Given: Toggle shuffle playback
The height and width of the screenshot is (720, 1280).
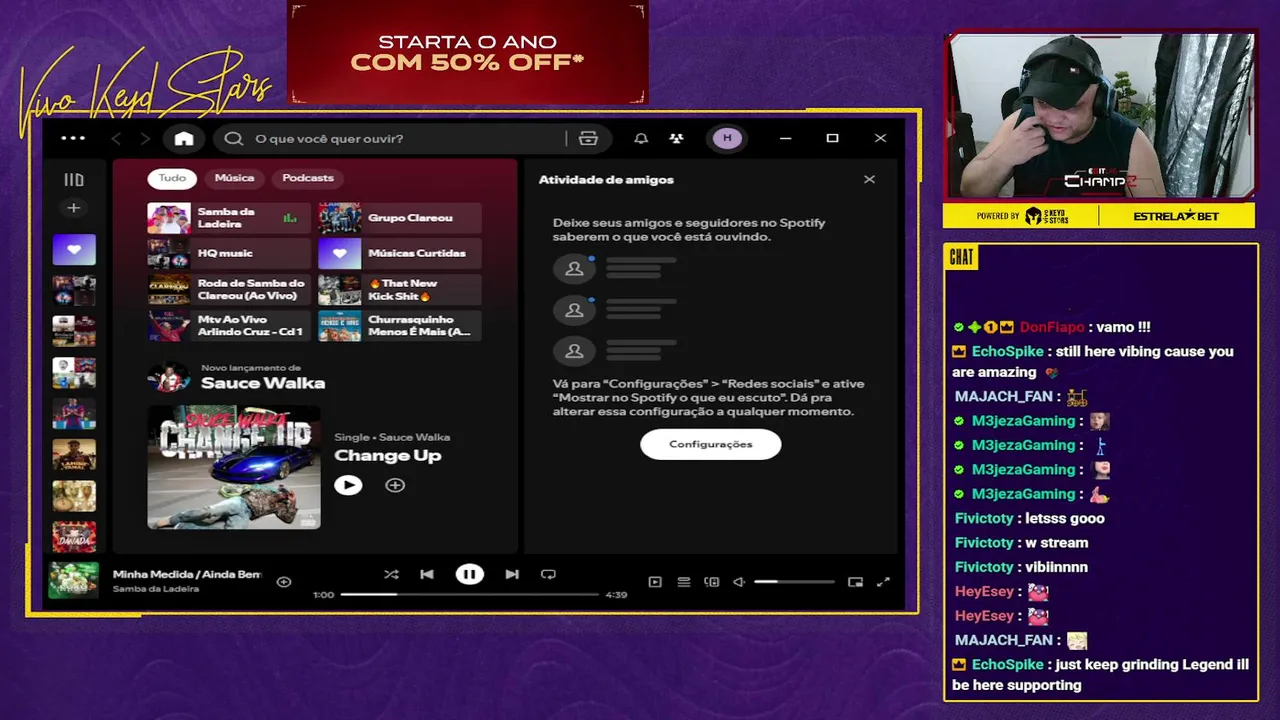Looking at the screenshot, I should click(391, 575).
